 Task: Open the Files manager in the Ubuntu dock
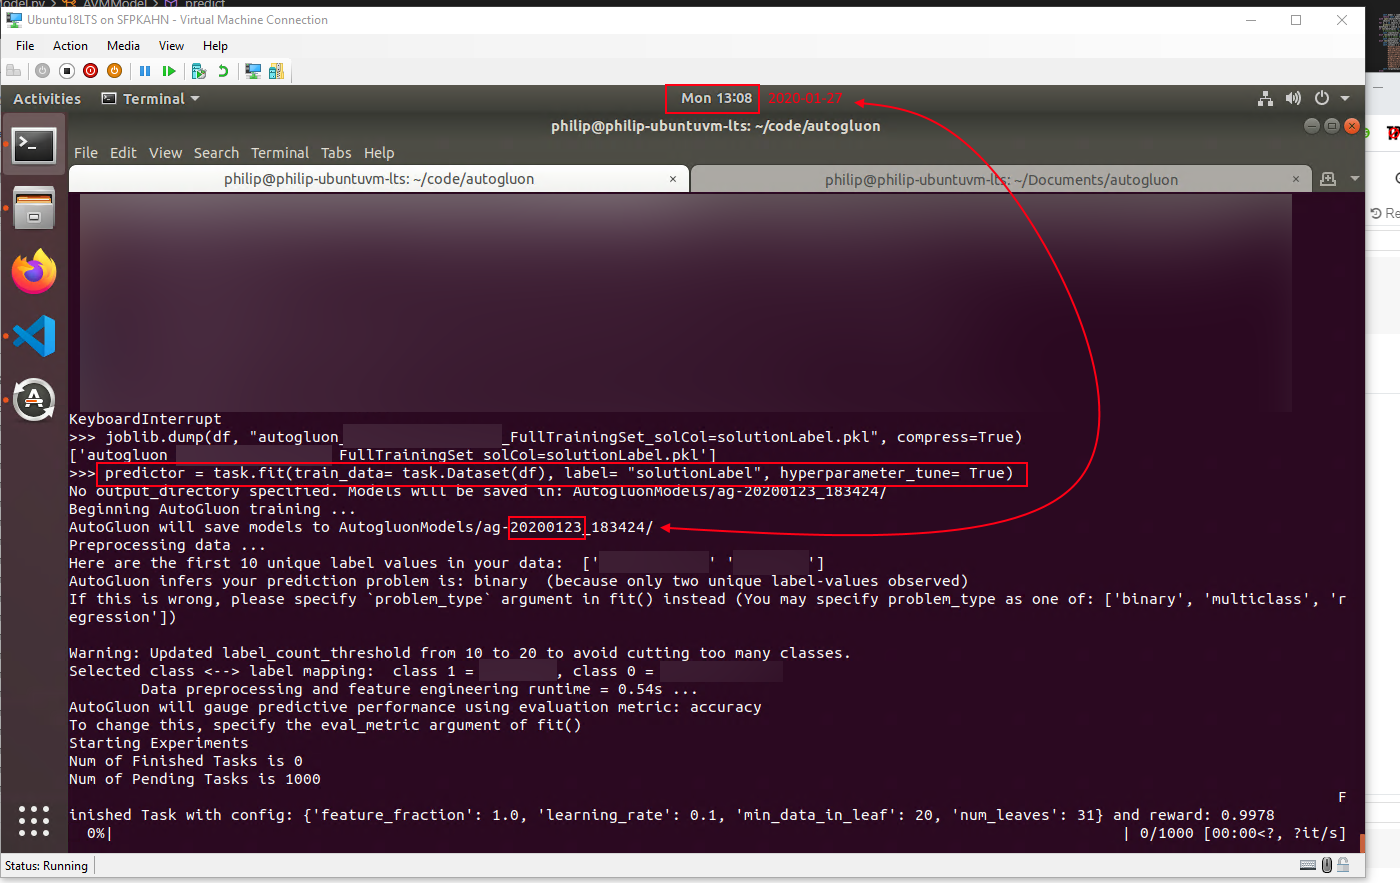pos(34,209)
